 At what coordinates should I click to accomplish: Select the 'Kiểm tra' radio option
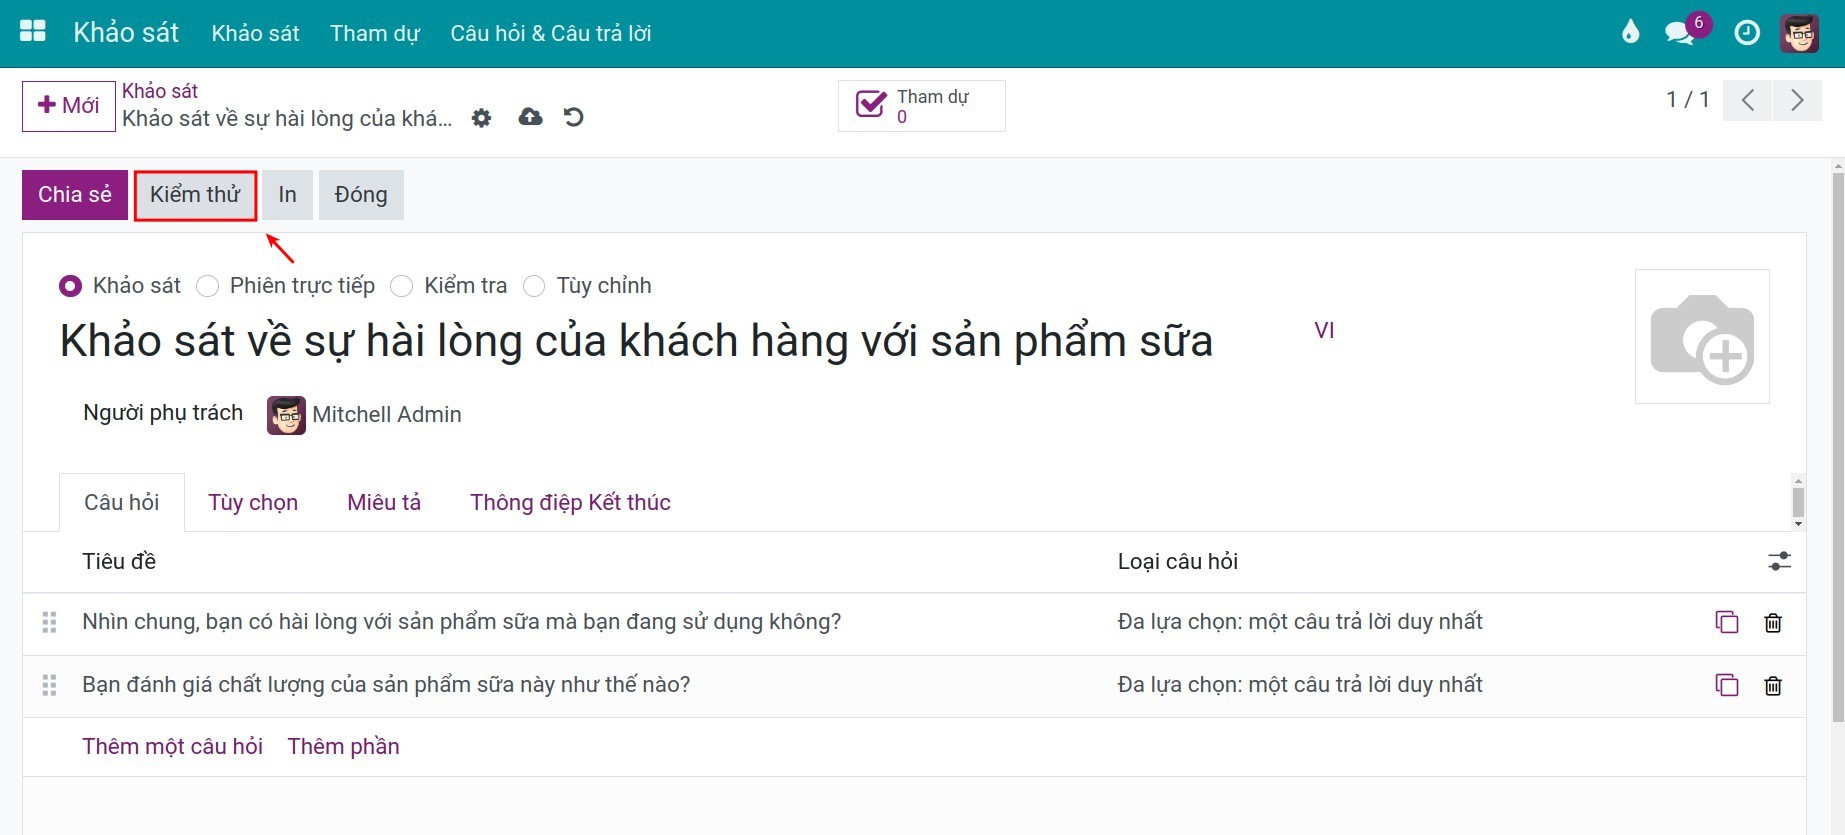click(401, 286)
